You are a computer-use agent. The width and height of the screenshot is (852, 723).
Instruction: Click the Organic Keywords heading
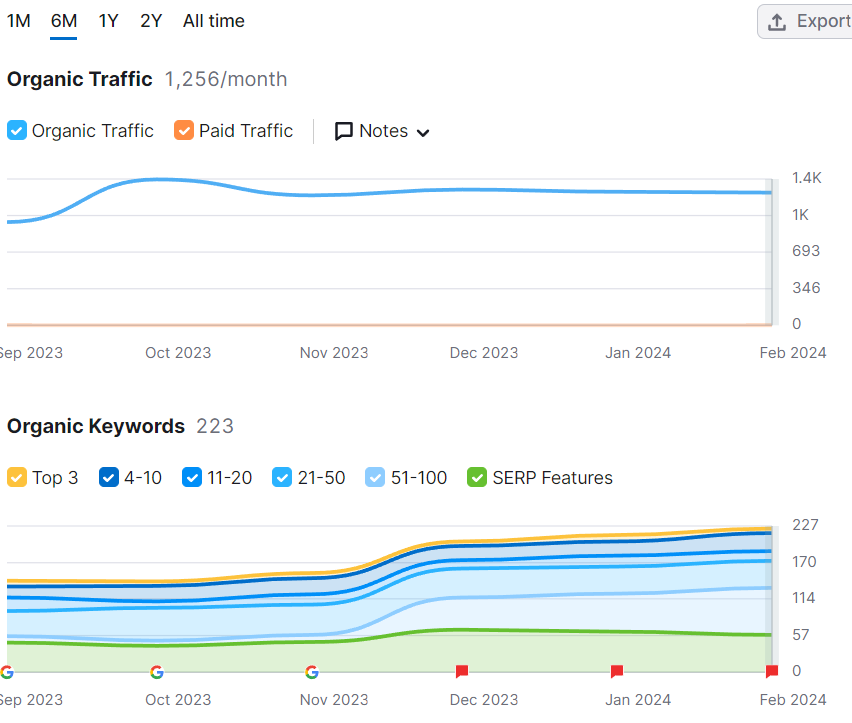point(96,426)
